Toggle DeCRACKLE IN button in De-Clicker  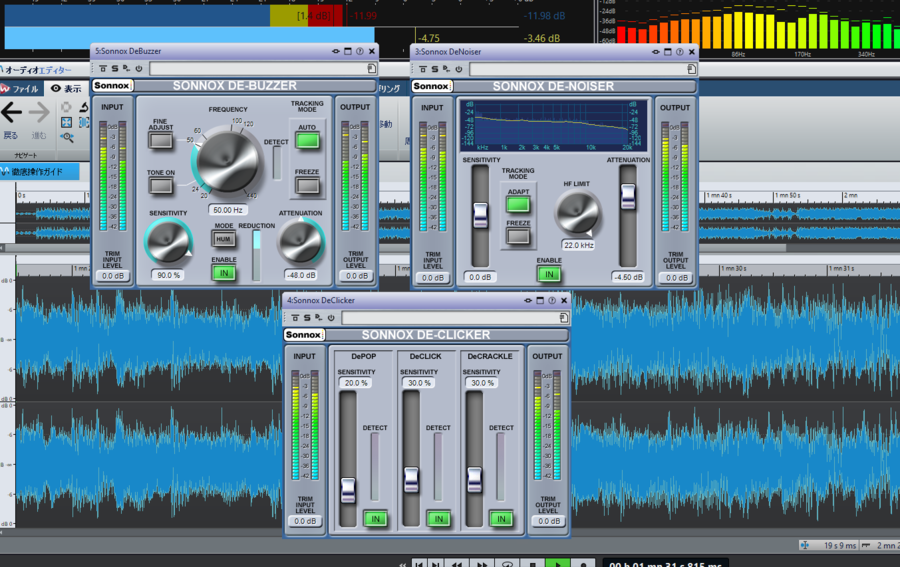[x=501, y=519]
